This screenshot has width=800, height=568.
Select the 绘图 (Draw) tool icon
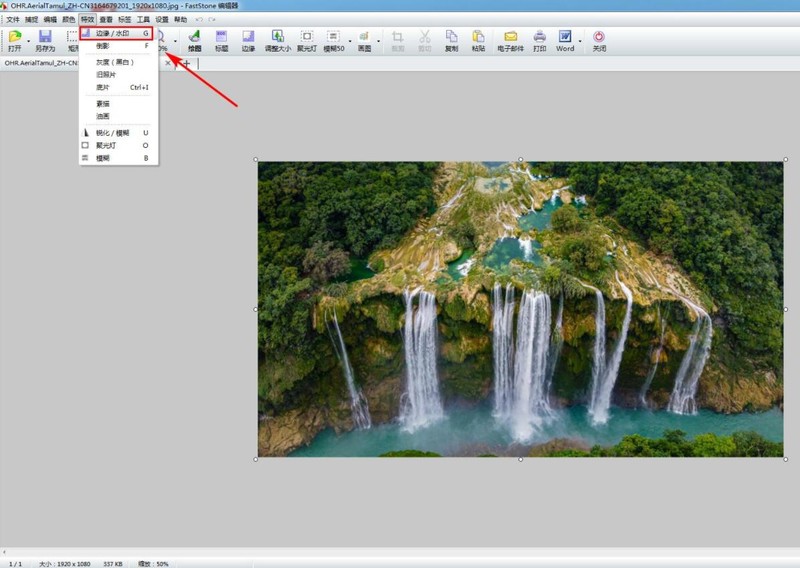pyautogui.click(x=194, y=39)
